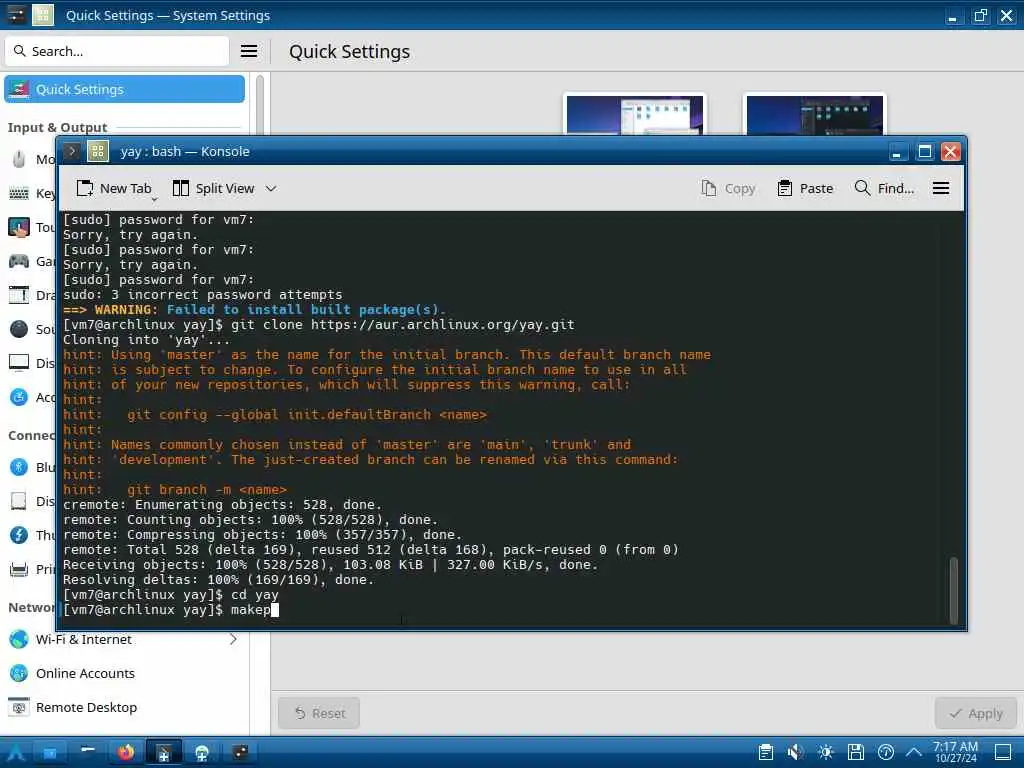Viewport: 1024px width, 768px height.
Task: Click the Accessibility icon in sidebar
Action: tap(19, 397)
